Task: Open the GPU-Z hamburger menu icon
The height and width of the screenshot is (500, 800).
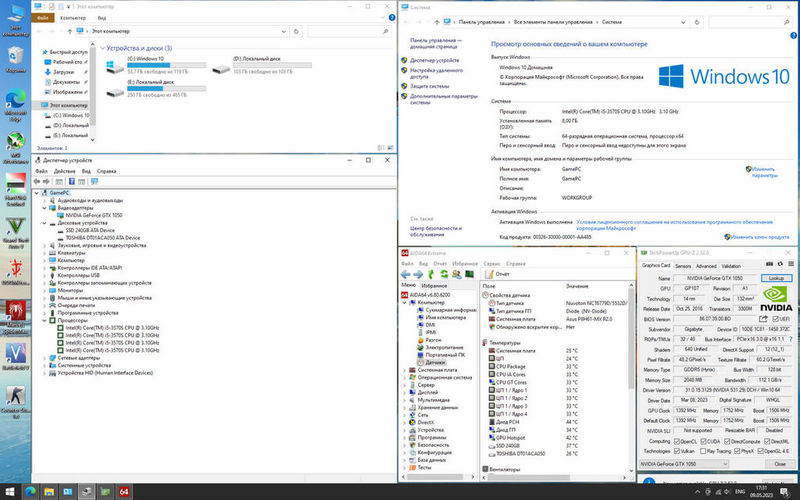Action: [790, 264]
